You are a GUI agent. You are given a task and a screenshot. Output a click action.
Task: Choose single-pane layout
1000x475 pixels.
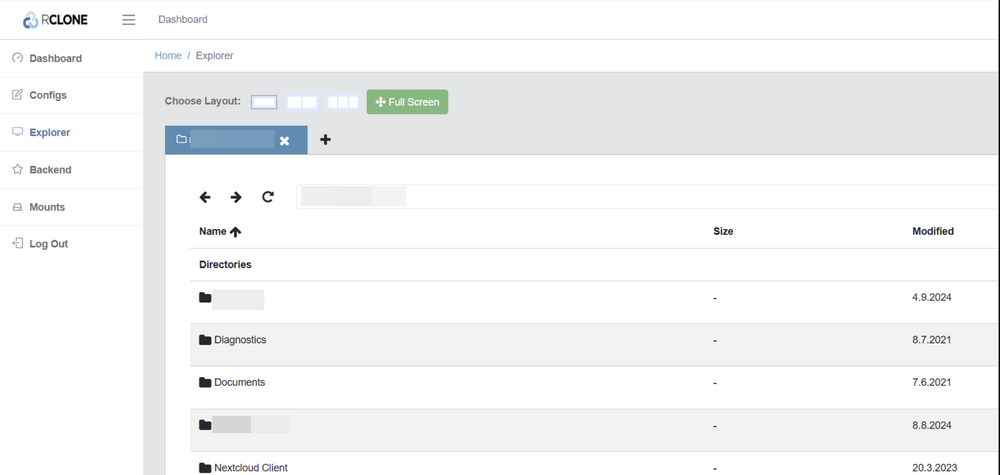point(264,102)
